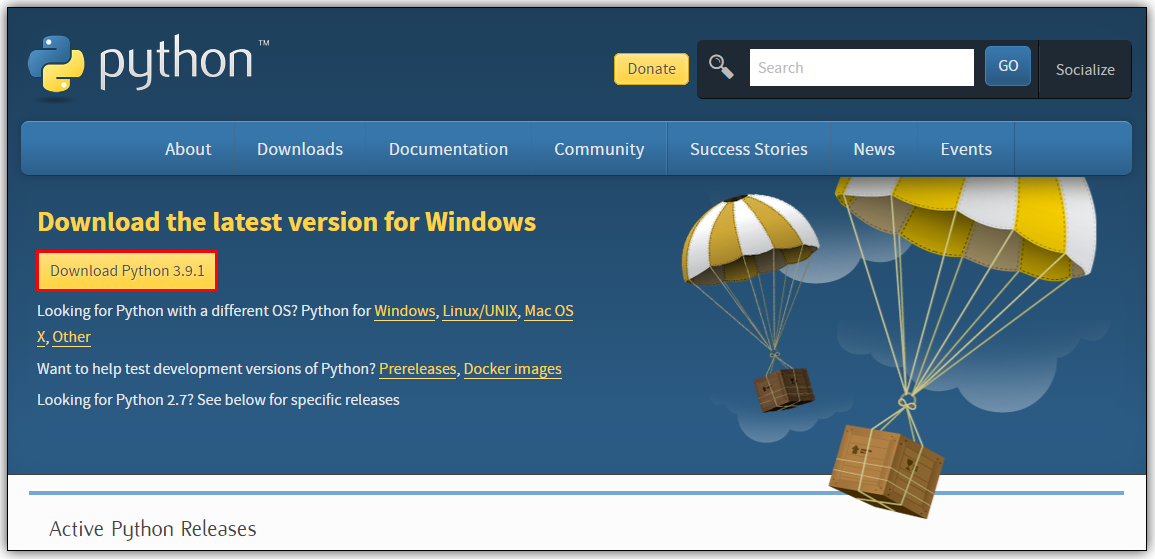Viewport: 1155px width, 559px height.
Task: Click the Download Python 3.9.1 button
Action: pyautogui.click(x=127, y=271)
